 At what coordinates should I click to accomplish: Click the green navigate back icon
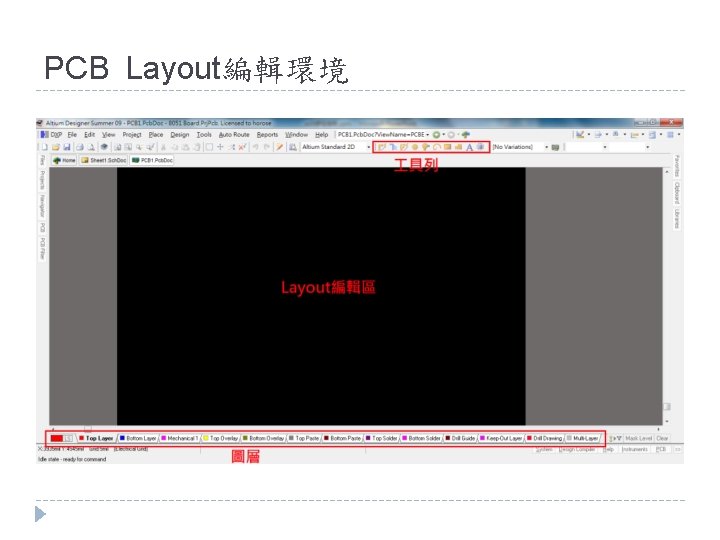(x=436, y=135)
